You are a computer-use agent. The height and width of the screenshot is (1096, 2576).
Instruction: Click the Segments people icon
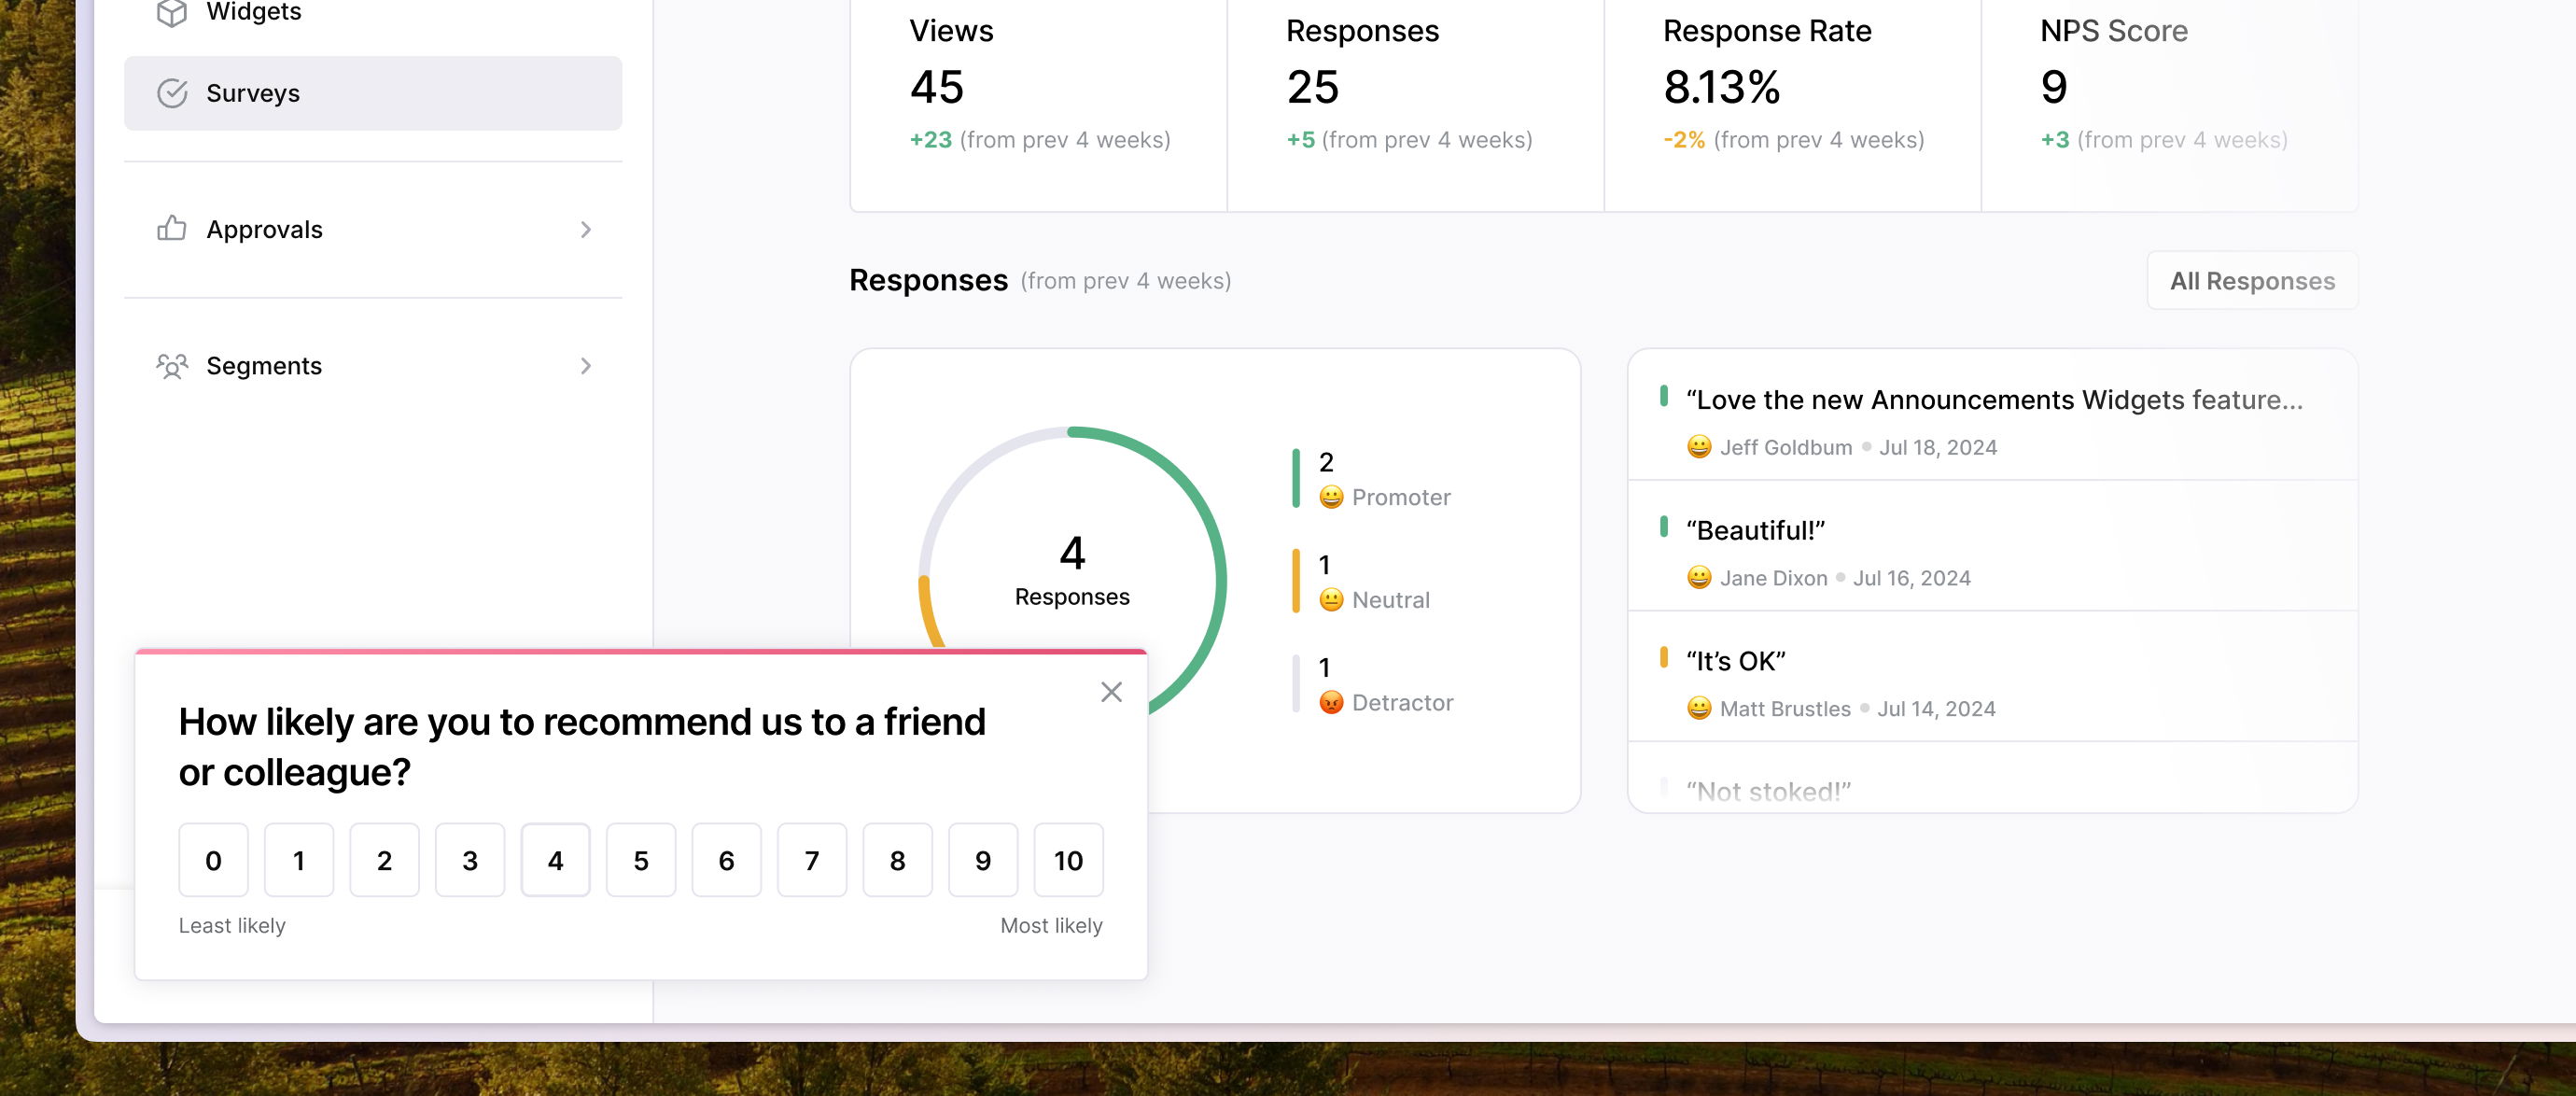172,366
